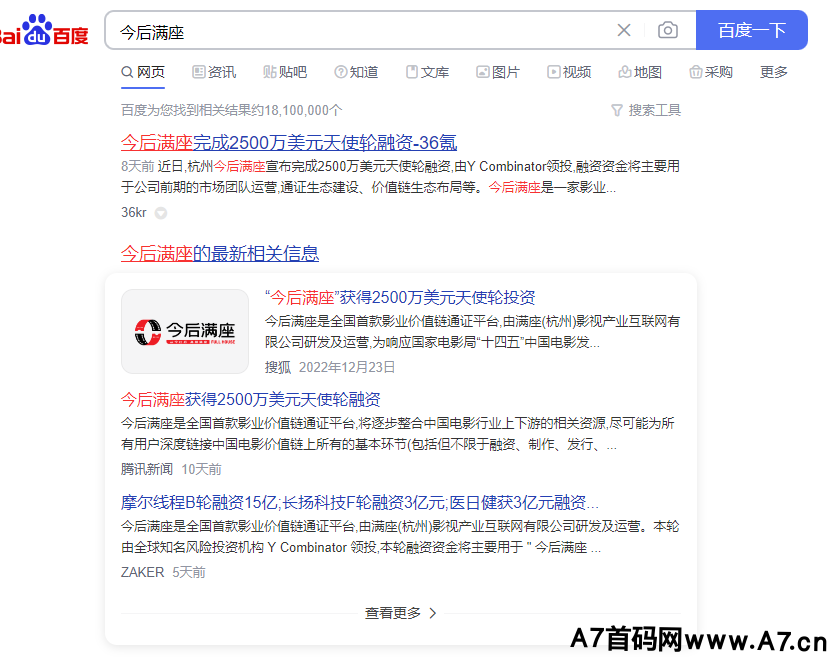
Task: Click the Baidu logo
Action: click(45, 31)
